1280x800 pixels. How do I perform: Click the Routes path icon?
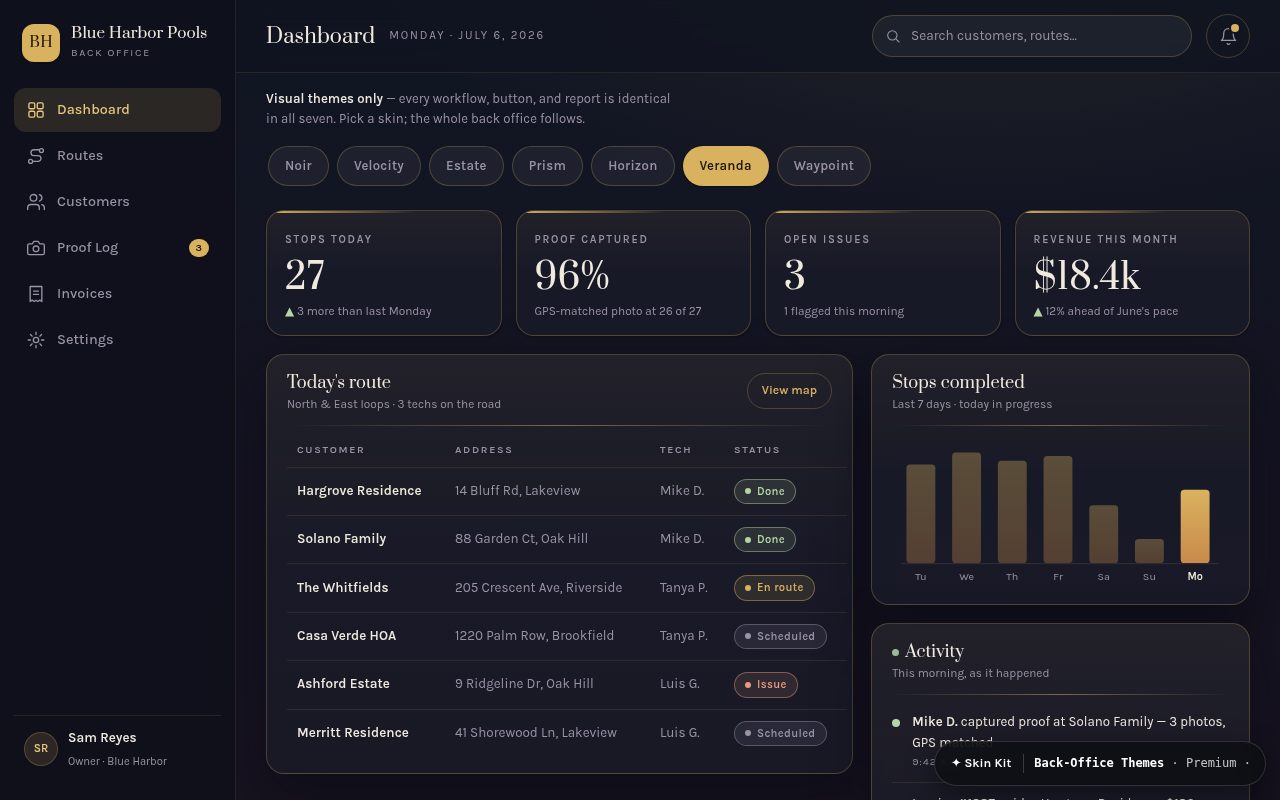point(36,156)
